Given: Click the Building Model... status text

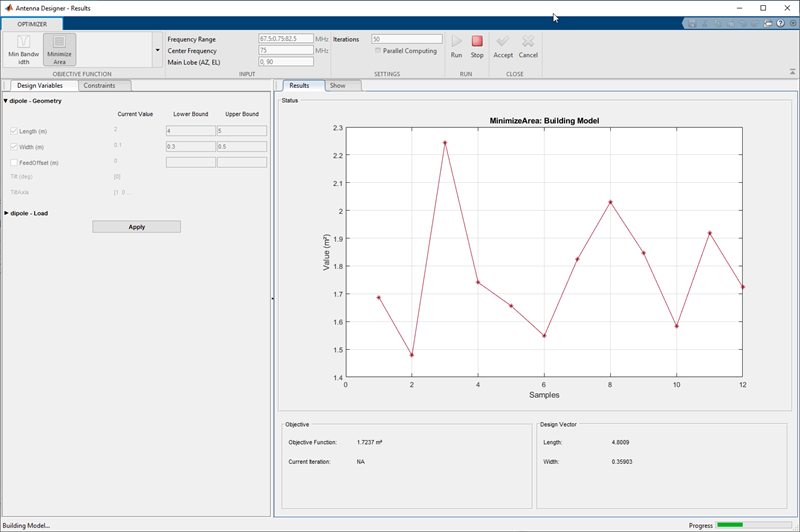Looking at the screenshot, I should click(26, 525).
